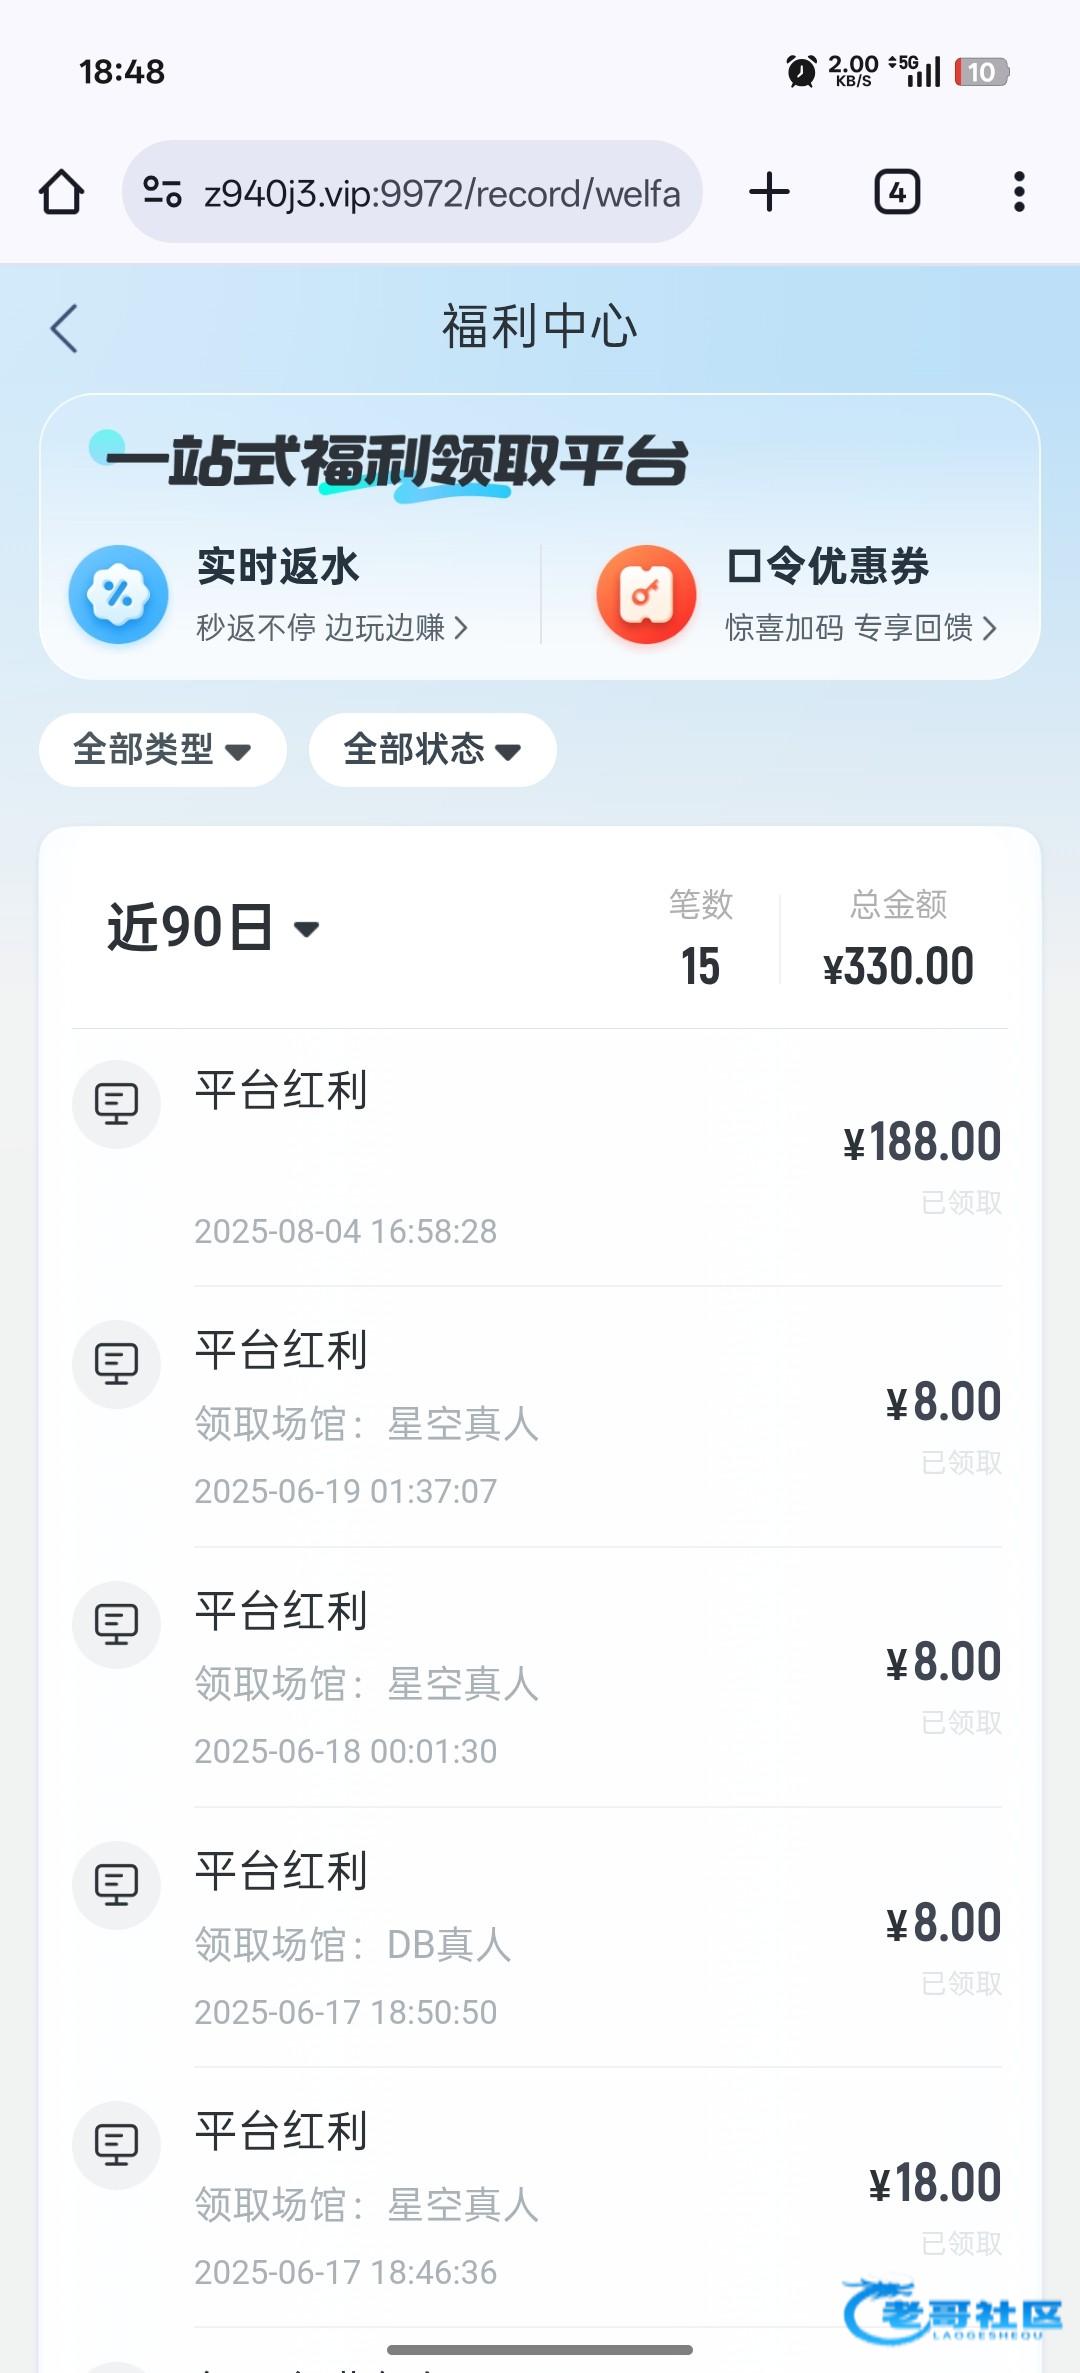Screen dimensions: 1080x2373
Task: Tap the browser home icon
Action: coord(61,192)
